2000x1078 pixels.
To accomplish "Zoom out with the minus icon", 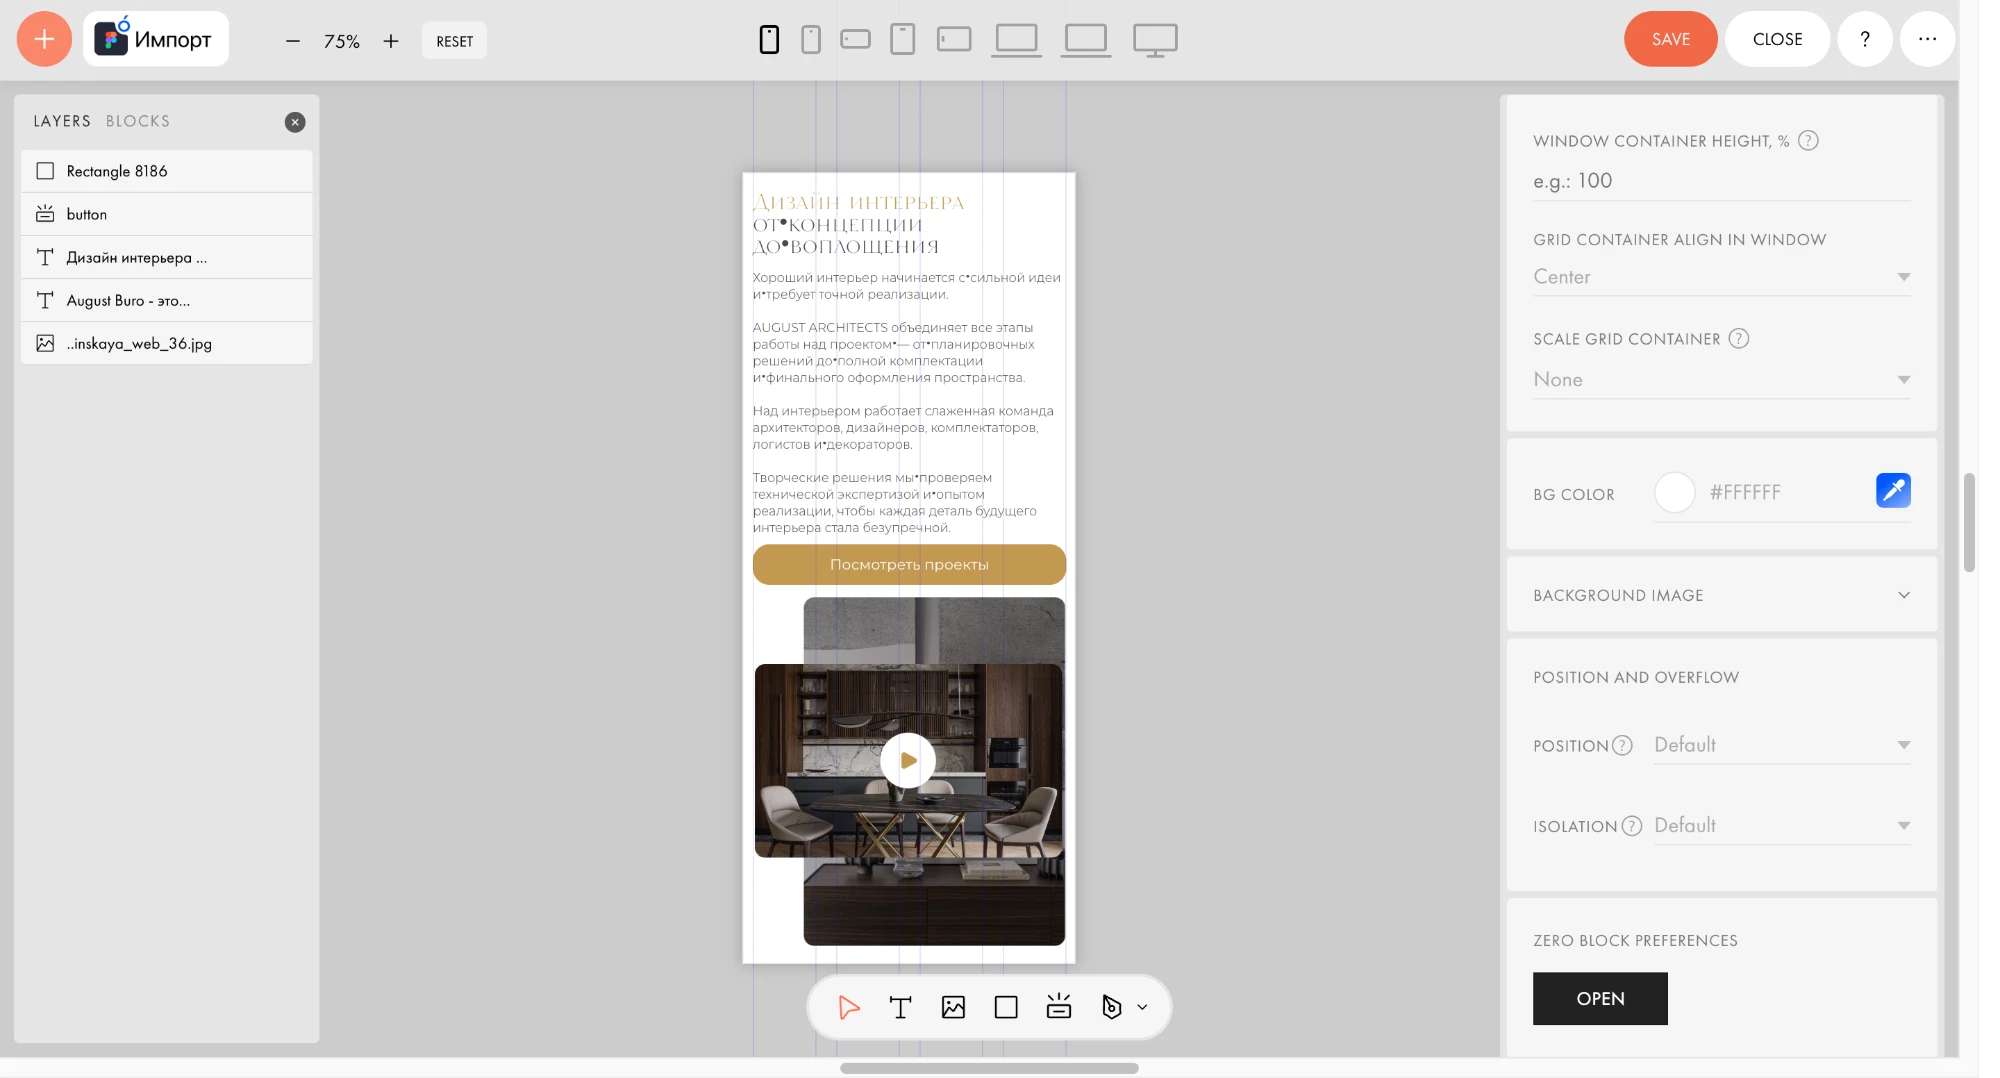I will pos(292,41).
